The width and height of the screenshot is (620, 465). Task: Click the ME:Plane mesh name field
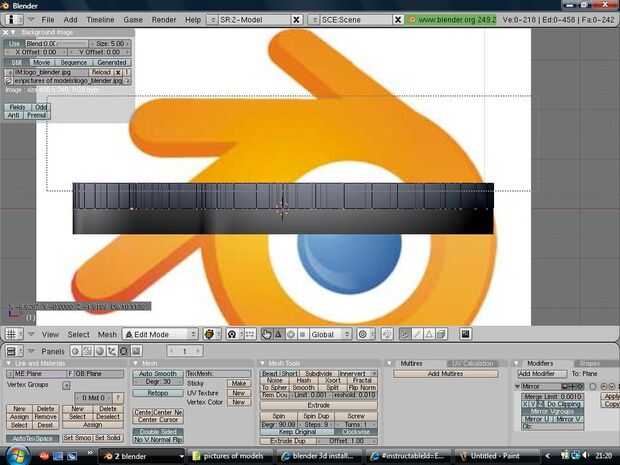40,373
